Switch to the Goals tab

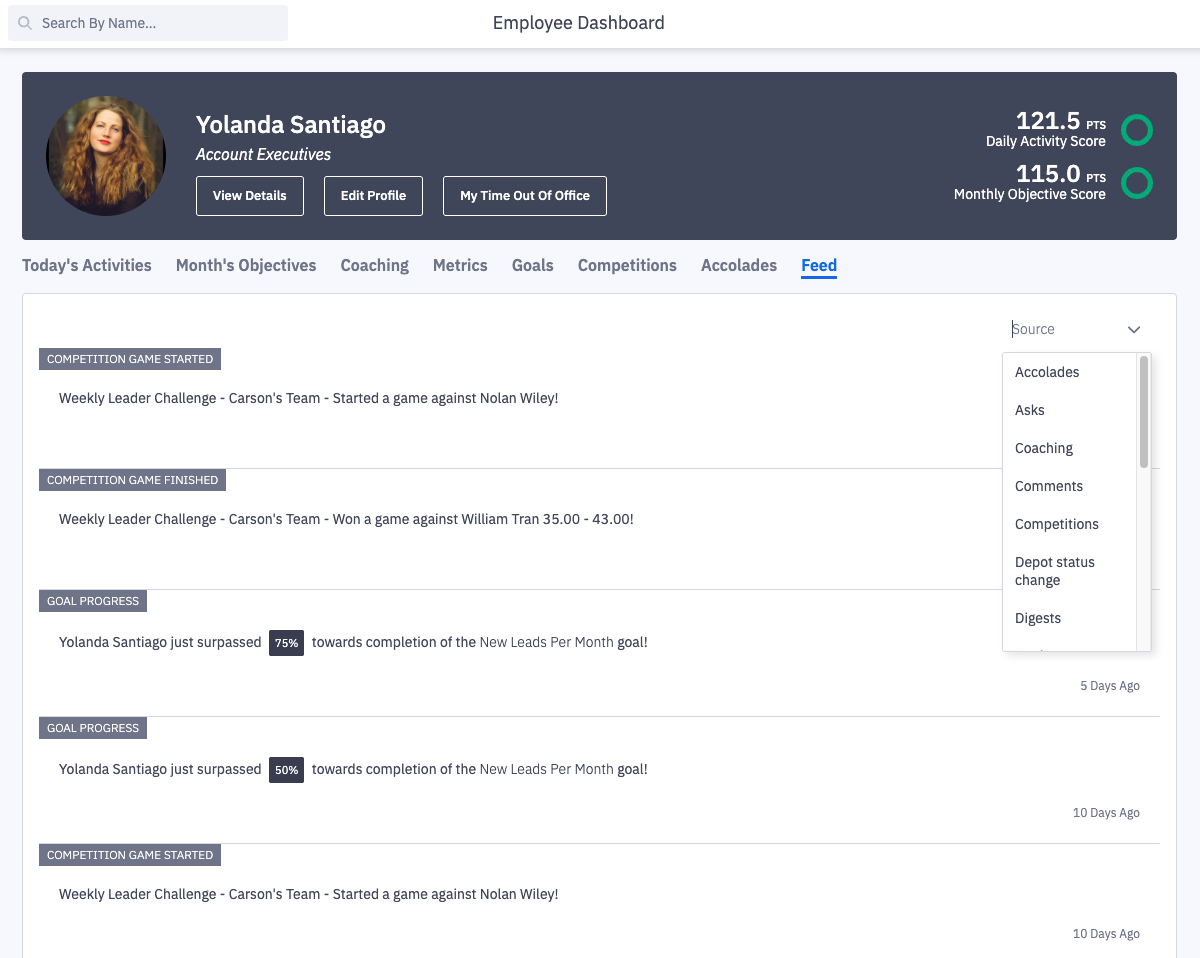click(x=532, y=265)
